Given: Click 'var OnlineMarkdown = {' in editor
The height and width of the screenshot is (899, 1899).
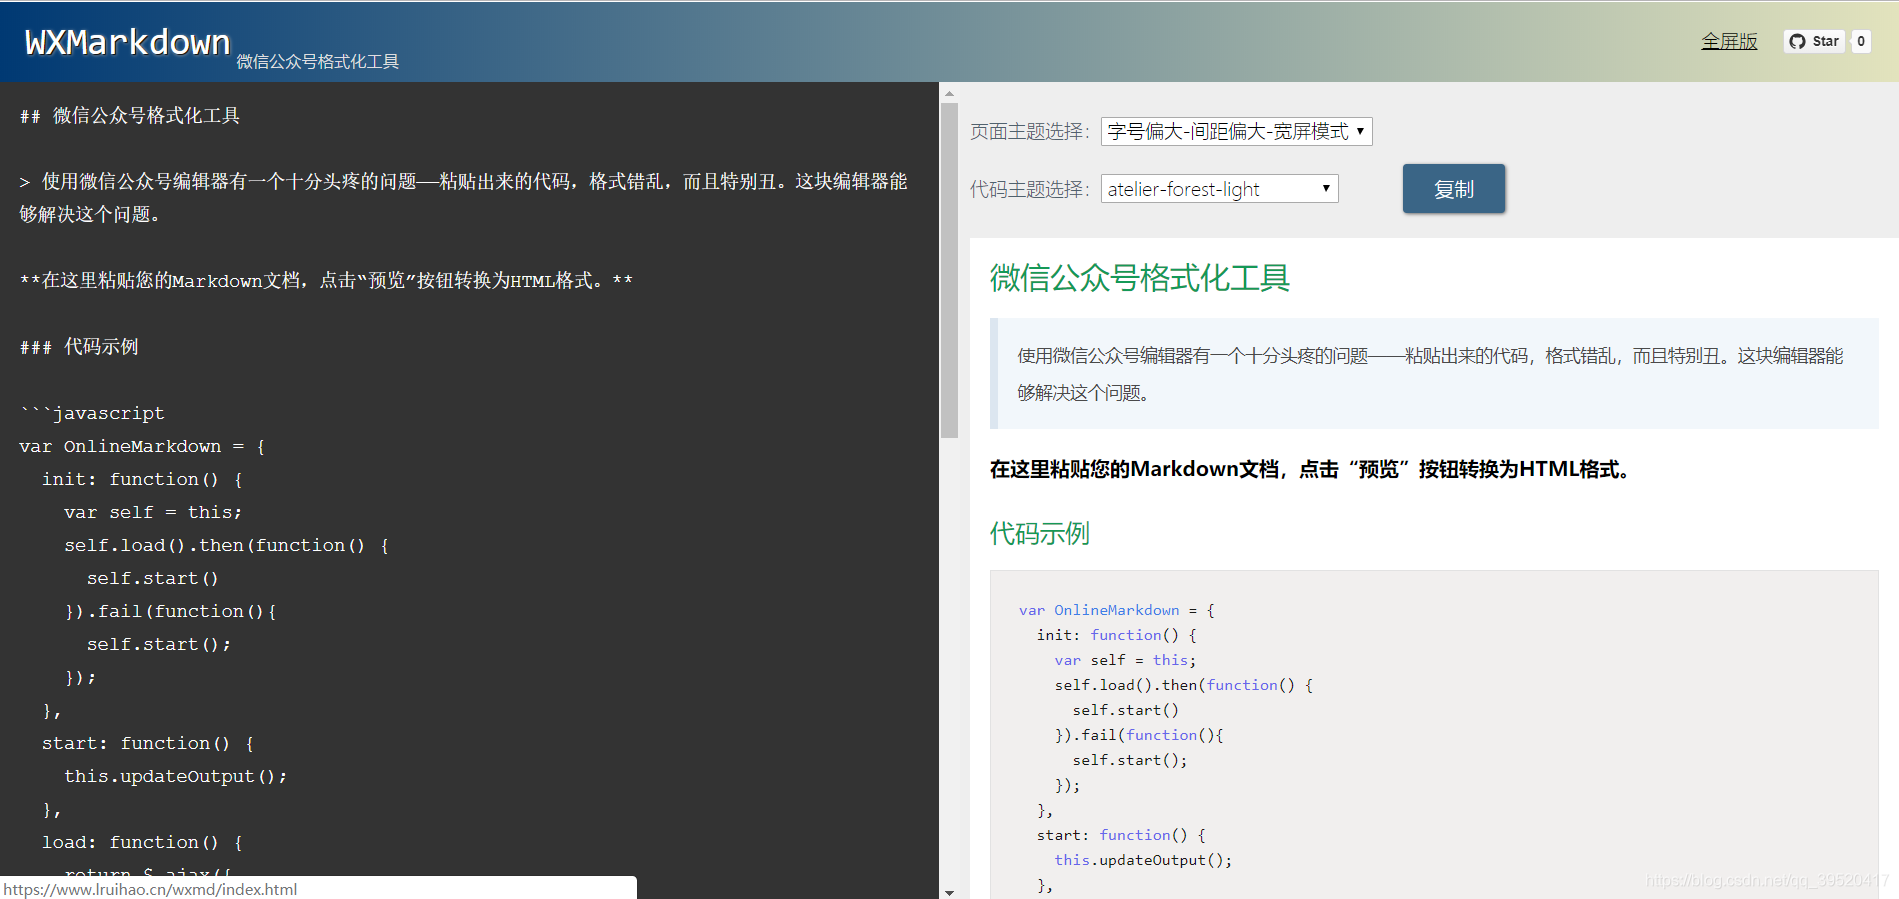Looking at the screenshot, I should click(142, 446).
